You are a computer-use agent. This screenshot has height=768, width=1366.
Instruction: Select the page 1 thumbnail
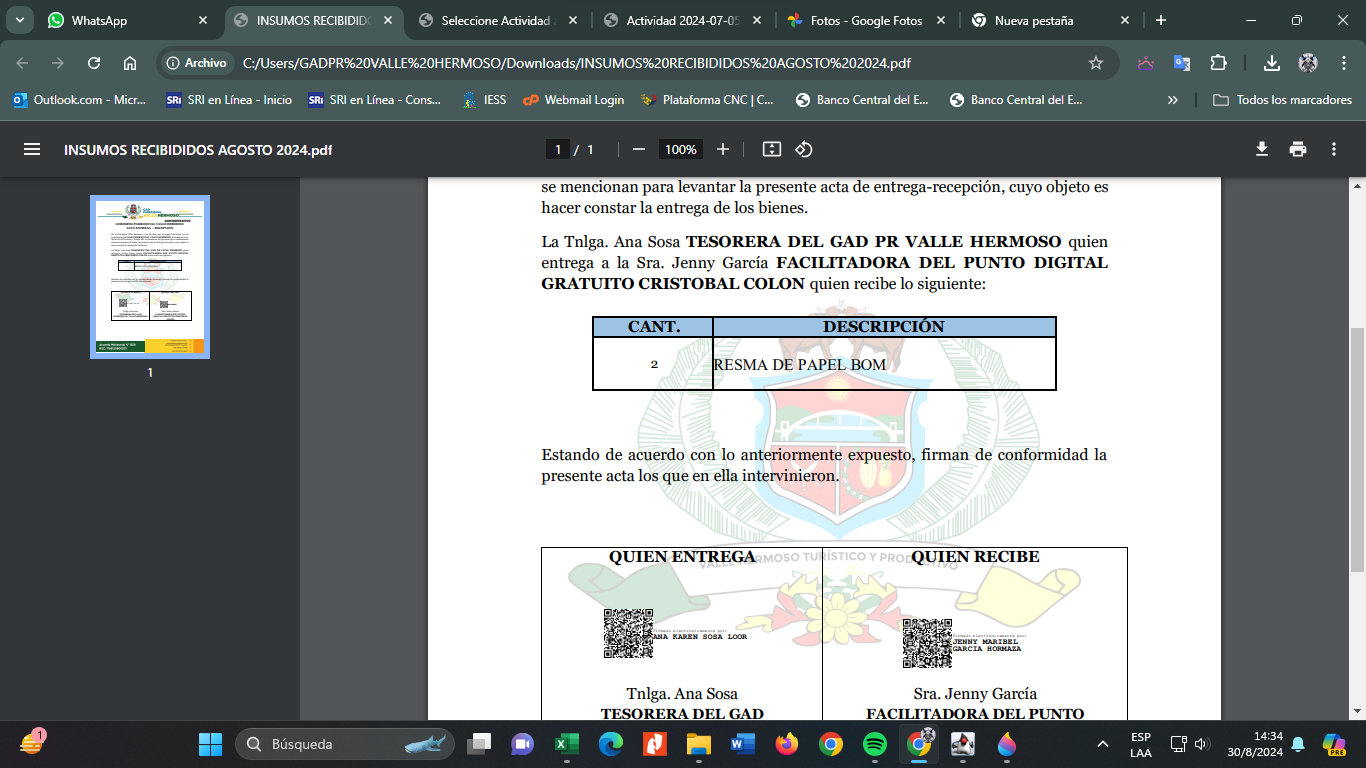click(150, 277)
